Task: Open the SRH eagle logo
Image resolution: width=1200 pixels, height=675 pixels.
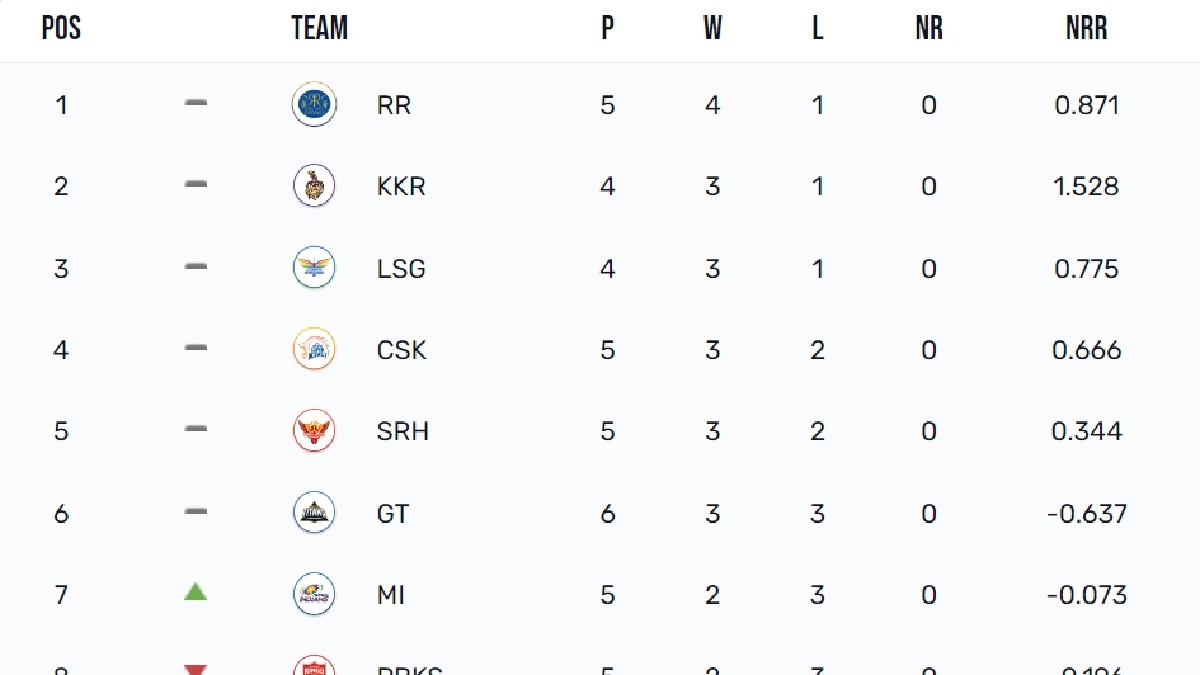Action: pyautogui.click(x=314, y=431)
